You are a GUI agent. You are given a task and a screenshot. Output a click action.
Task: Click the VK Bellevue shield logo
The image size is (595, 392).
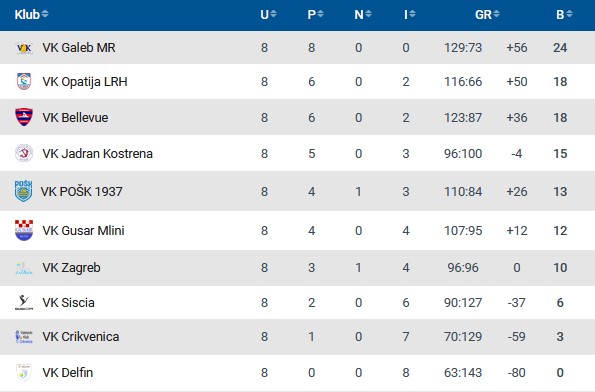24,117
